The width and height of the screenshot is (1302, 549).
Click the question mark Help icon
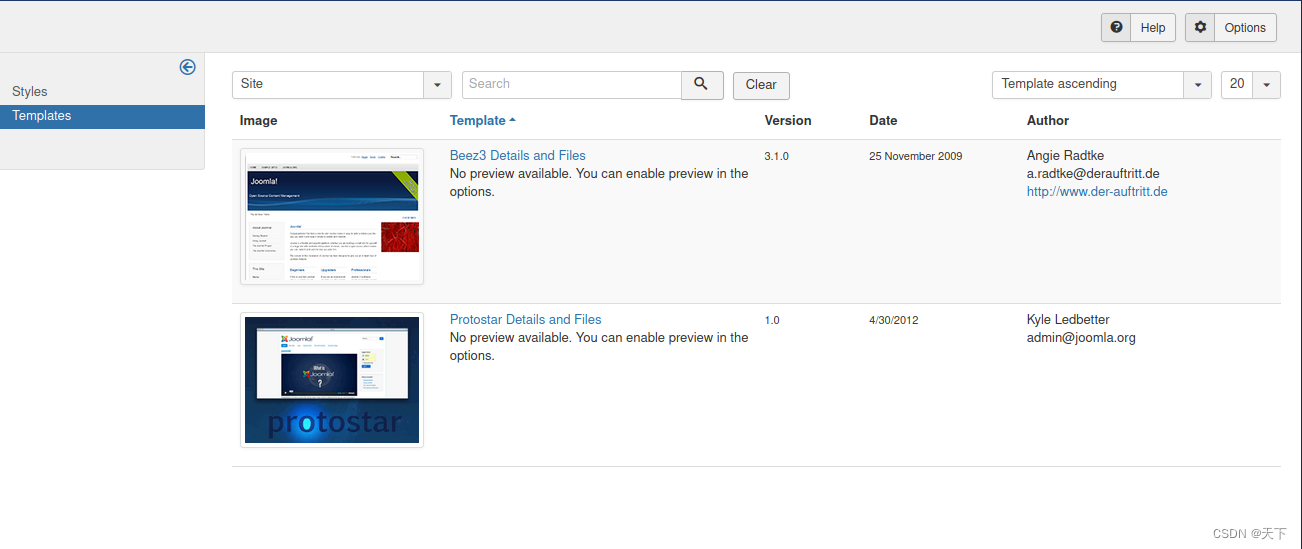pos(1116,27)
